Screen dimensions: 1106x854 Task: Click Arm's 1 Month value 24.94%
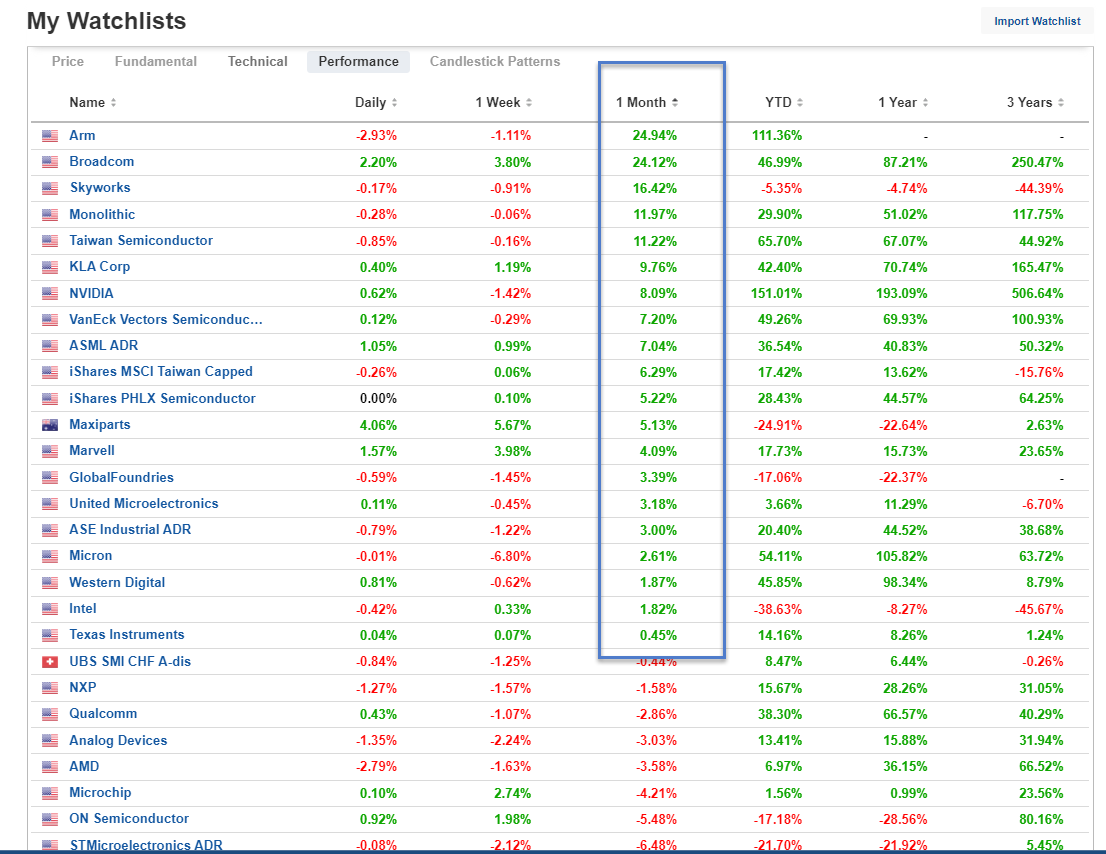(x=655, y=135)
